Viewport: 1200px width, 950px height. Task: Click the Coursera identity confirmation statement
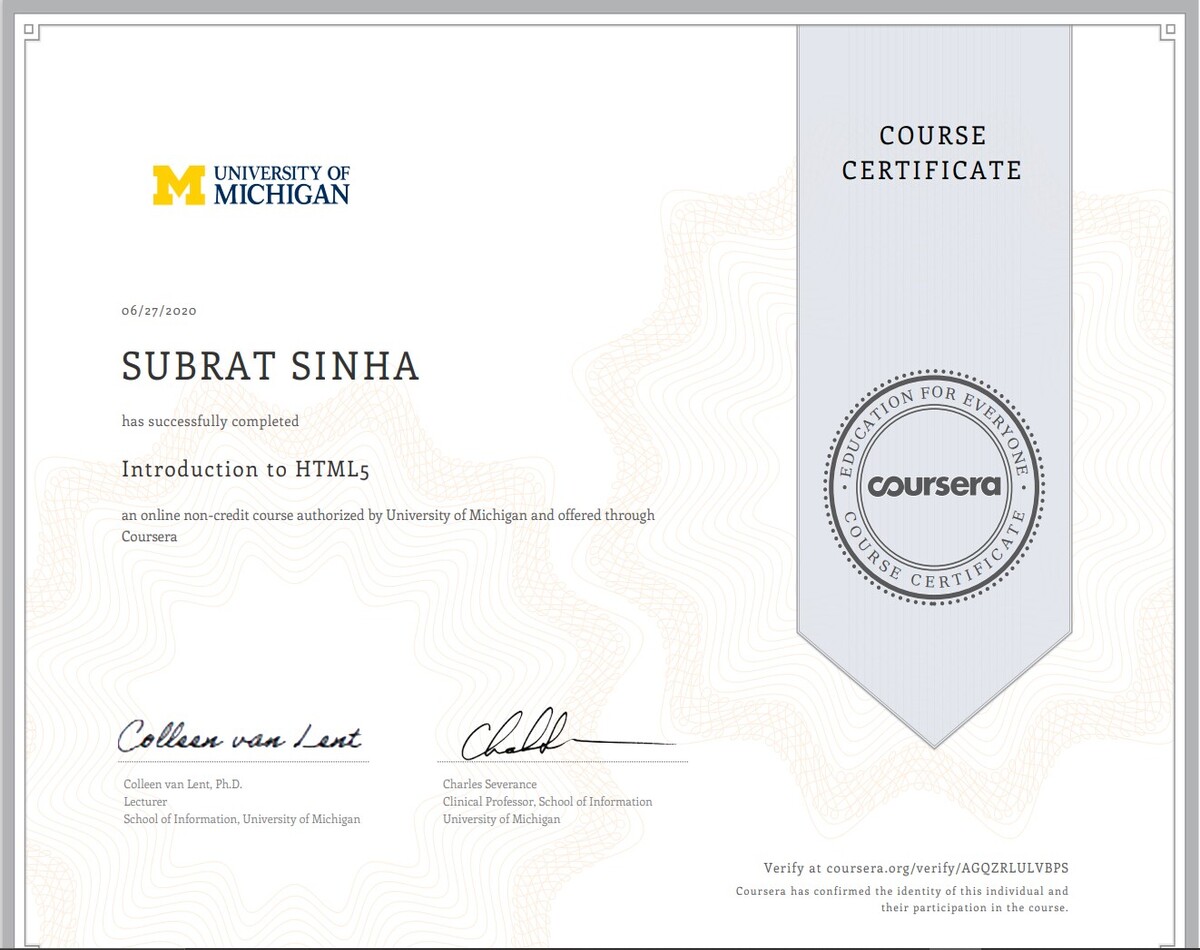[x=902, y=899]
